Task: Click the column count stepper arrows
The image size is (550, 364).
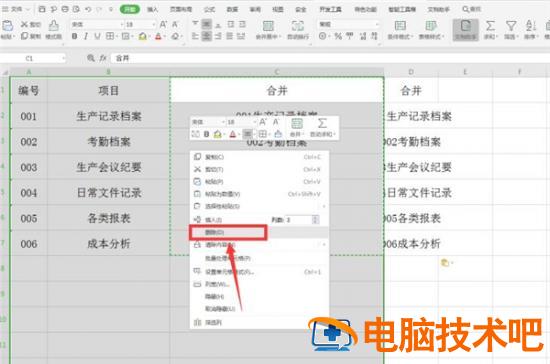Action: (315, 220)
